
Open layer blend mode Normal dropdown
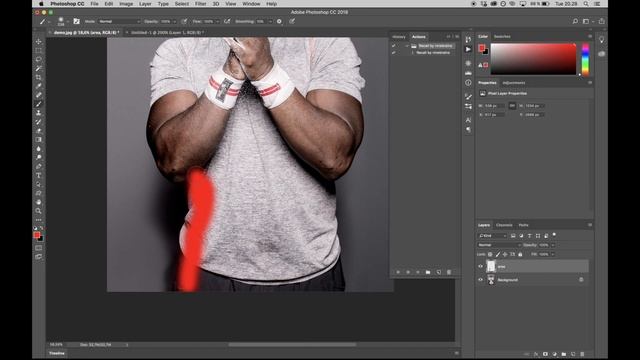click(x=499, y=245)
